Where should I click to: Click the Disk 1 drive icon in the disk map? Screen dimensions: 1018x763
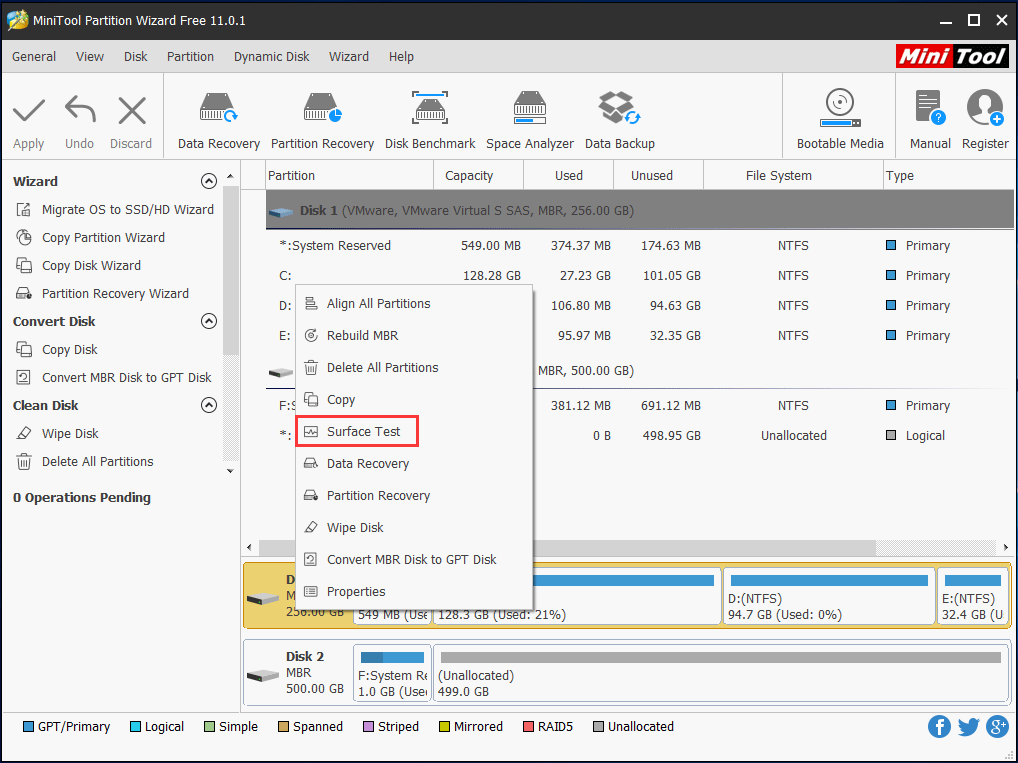point(263,599)
